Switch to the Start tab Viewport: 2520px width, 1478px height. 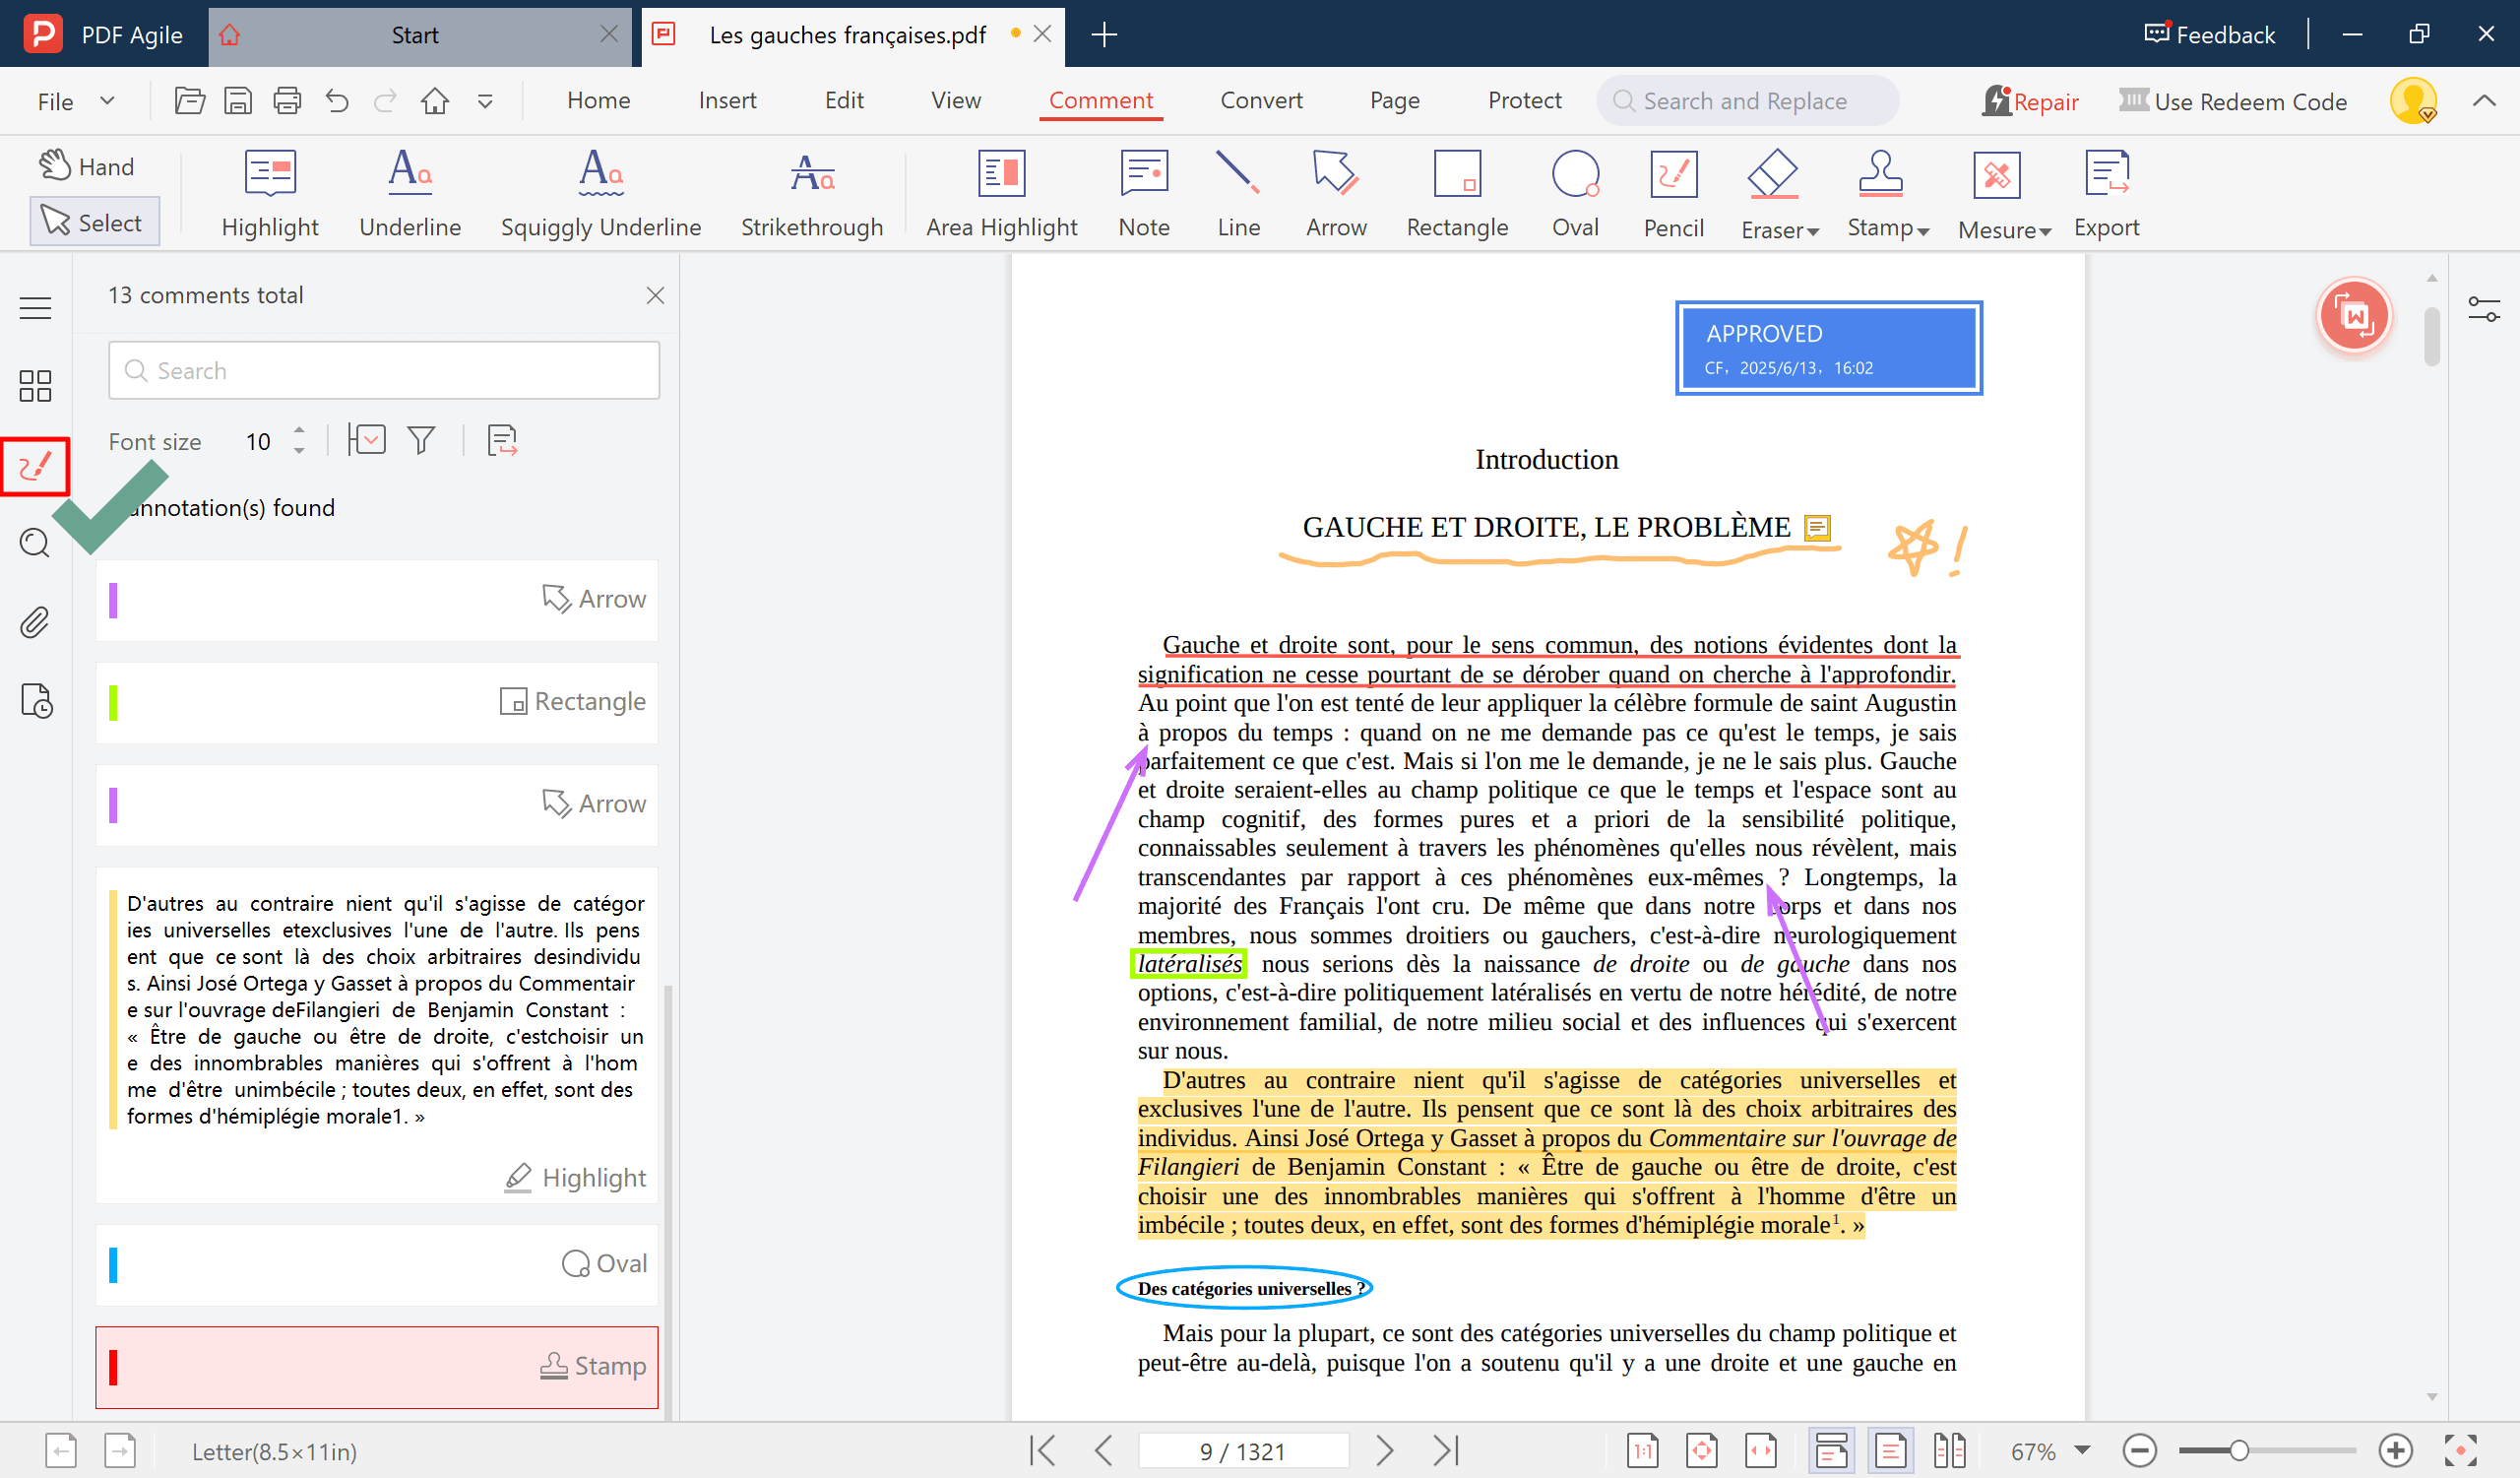tap(414, 35)
